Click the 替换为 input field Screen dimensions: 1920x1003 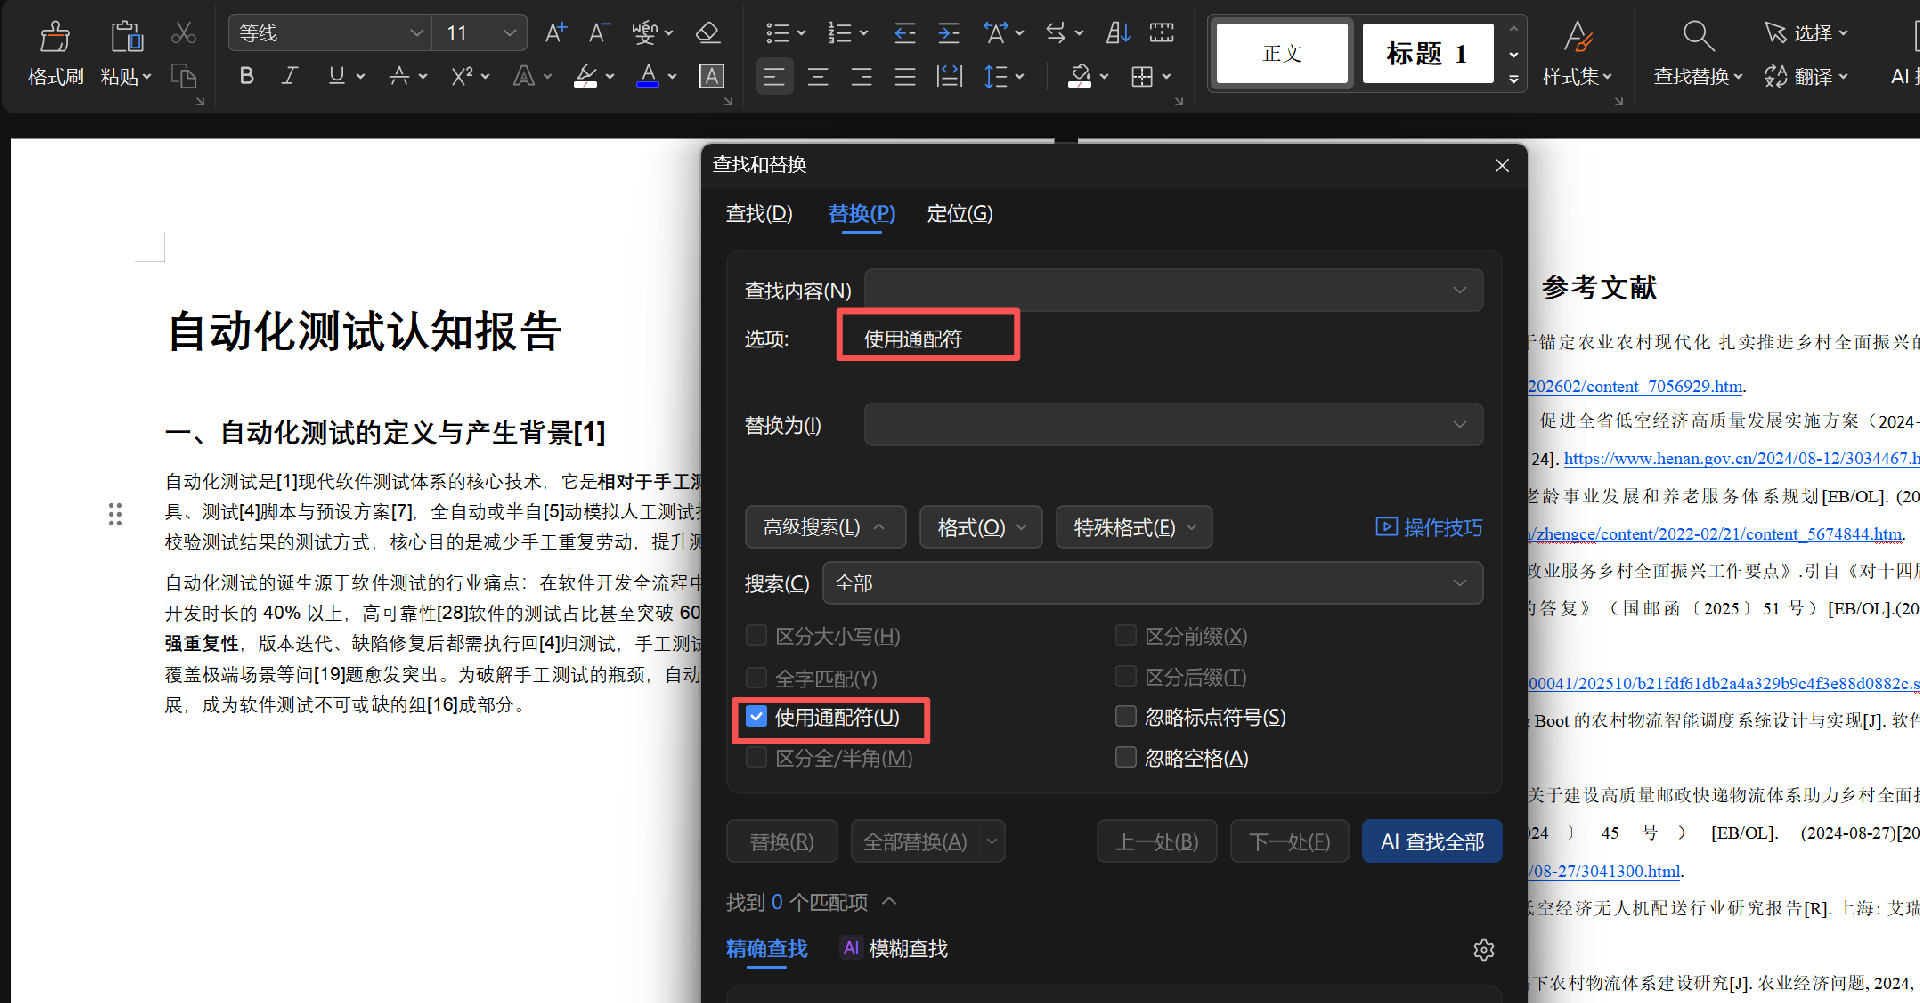point(1173,425)
